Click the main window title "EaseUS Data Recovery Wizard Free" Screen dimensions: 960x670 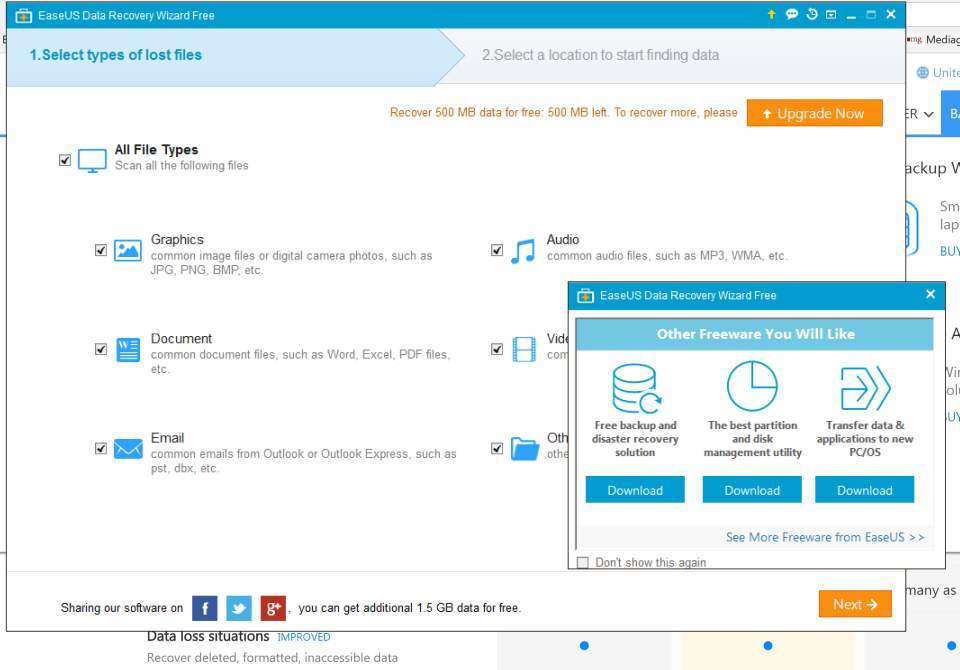coord(126,15)
